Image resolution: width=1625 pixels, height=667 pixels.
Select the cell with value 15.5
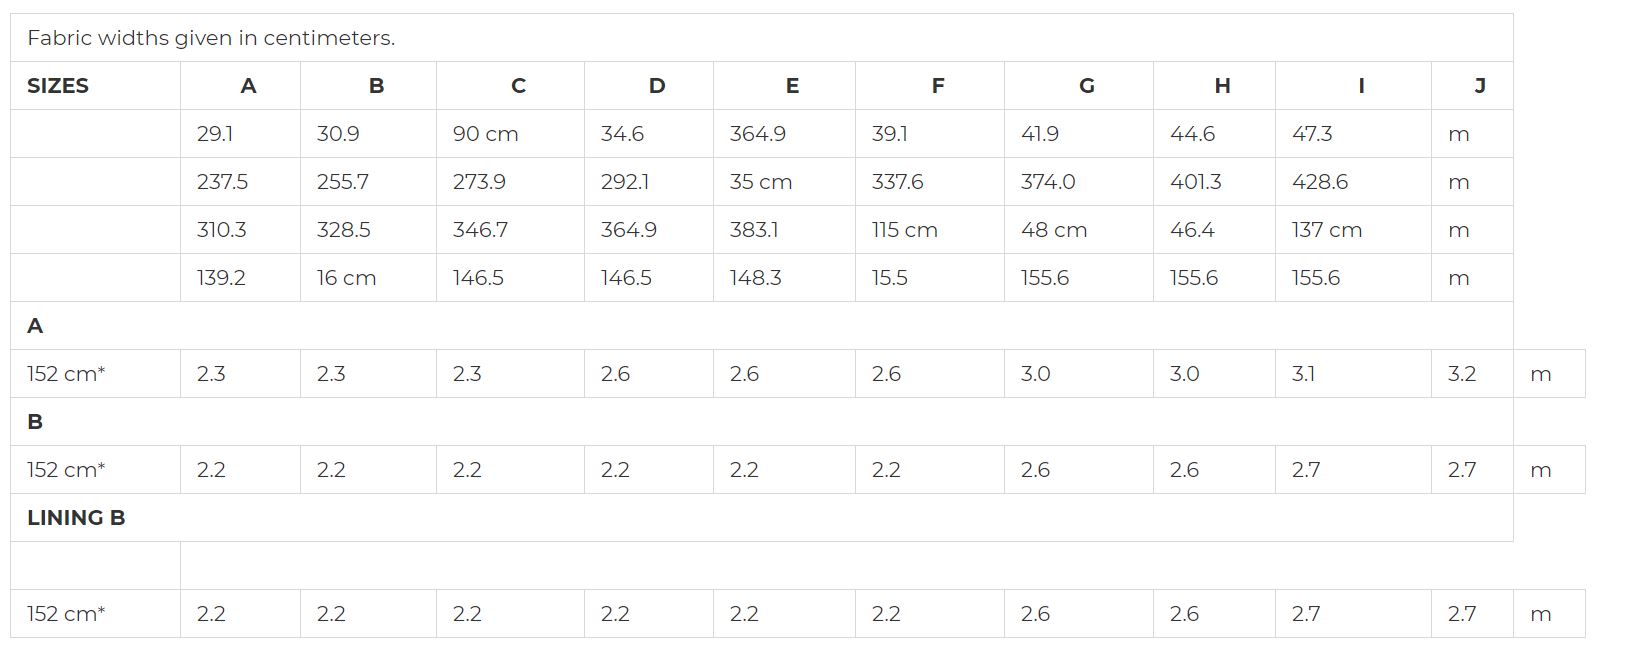(x=889, y=278)
